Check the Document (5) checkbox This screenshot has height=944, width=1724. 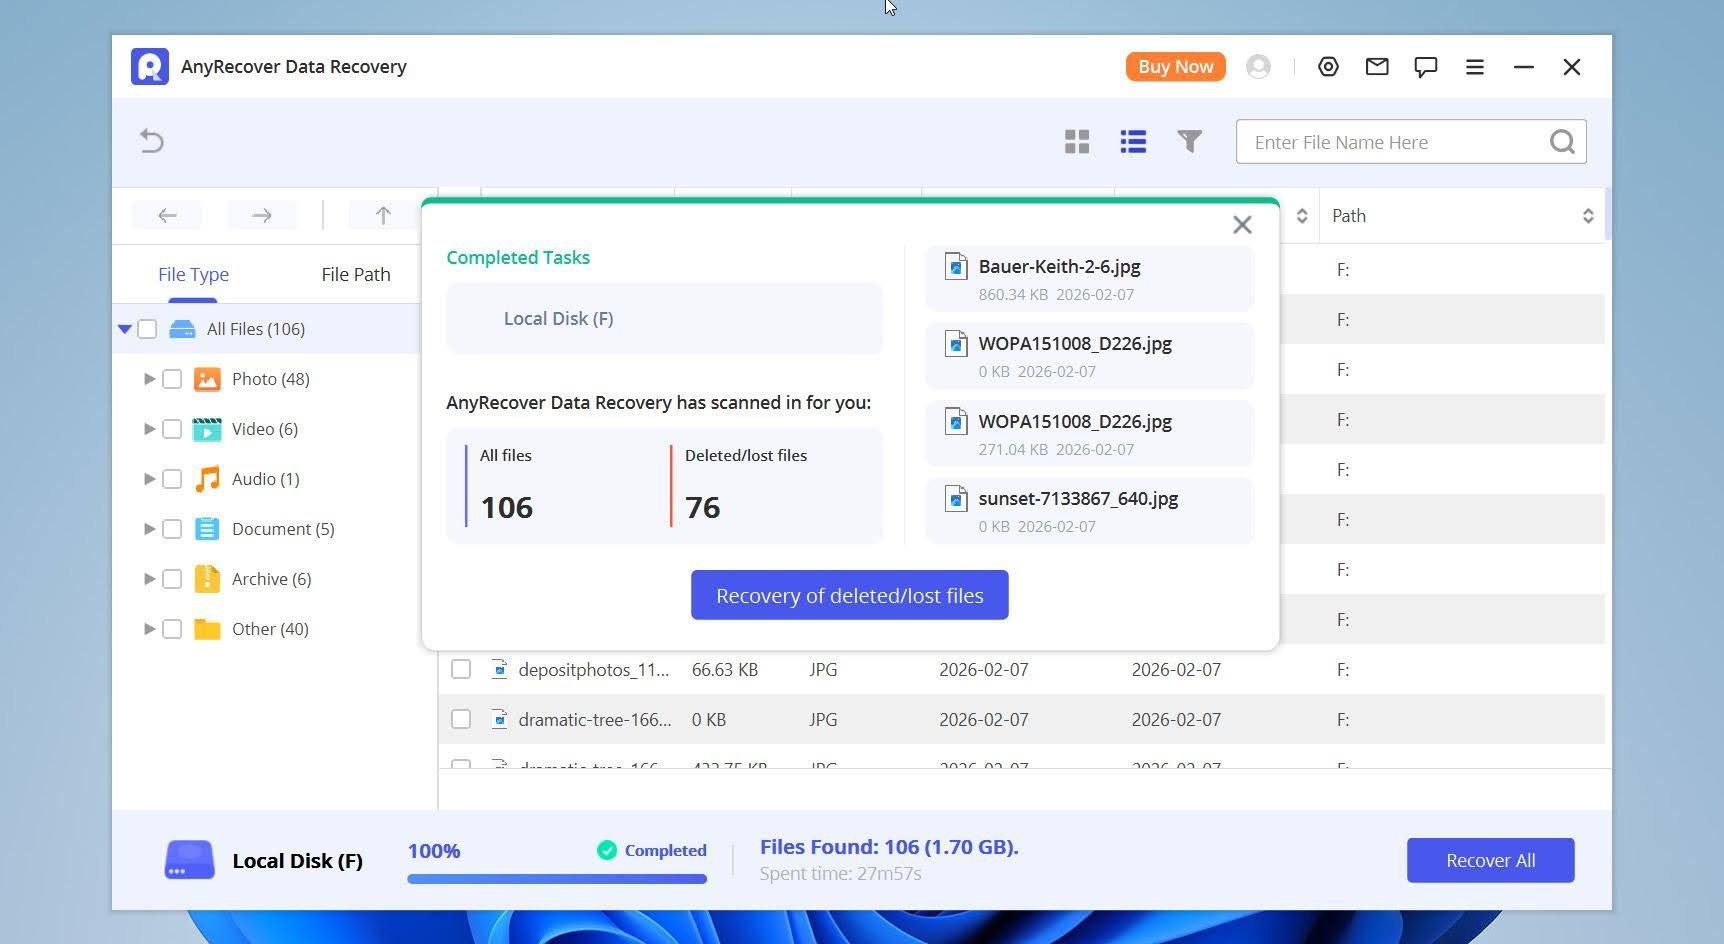[172, 529]
